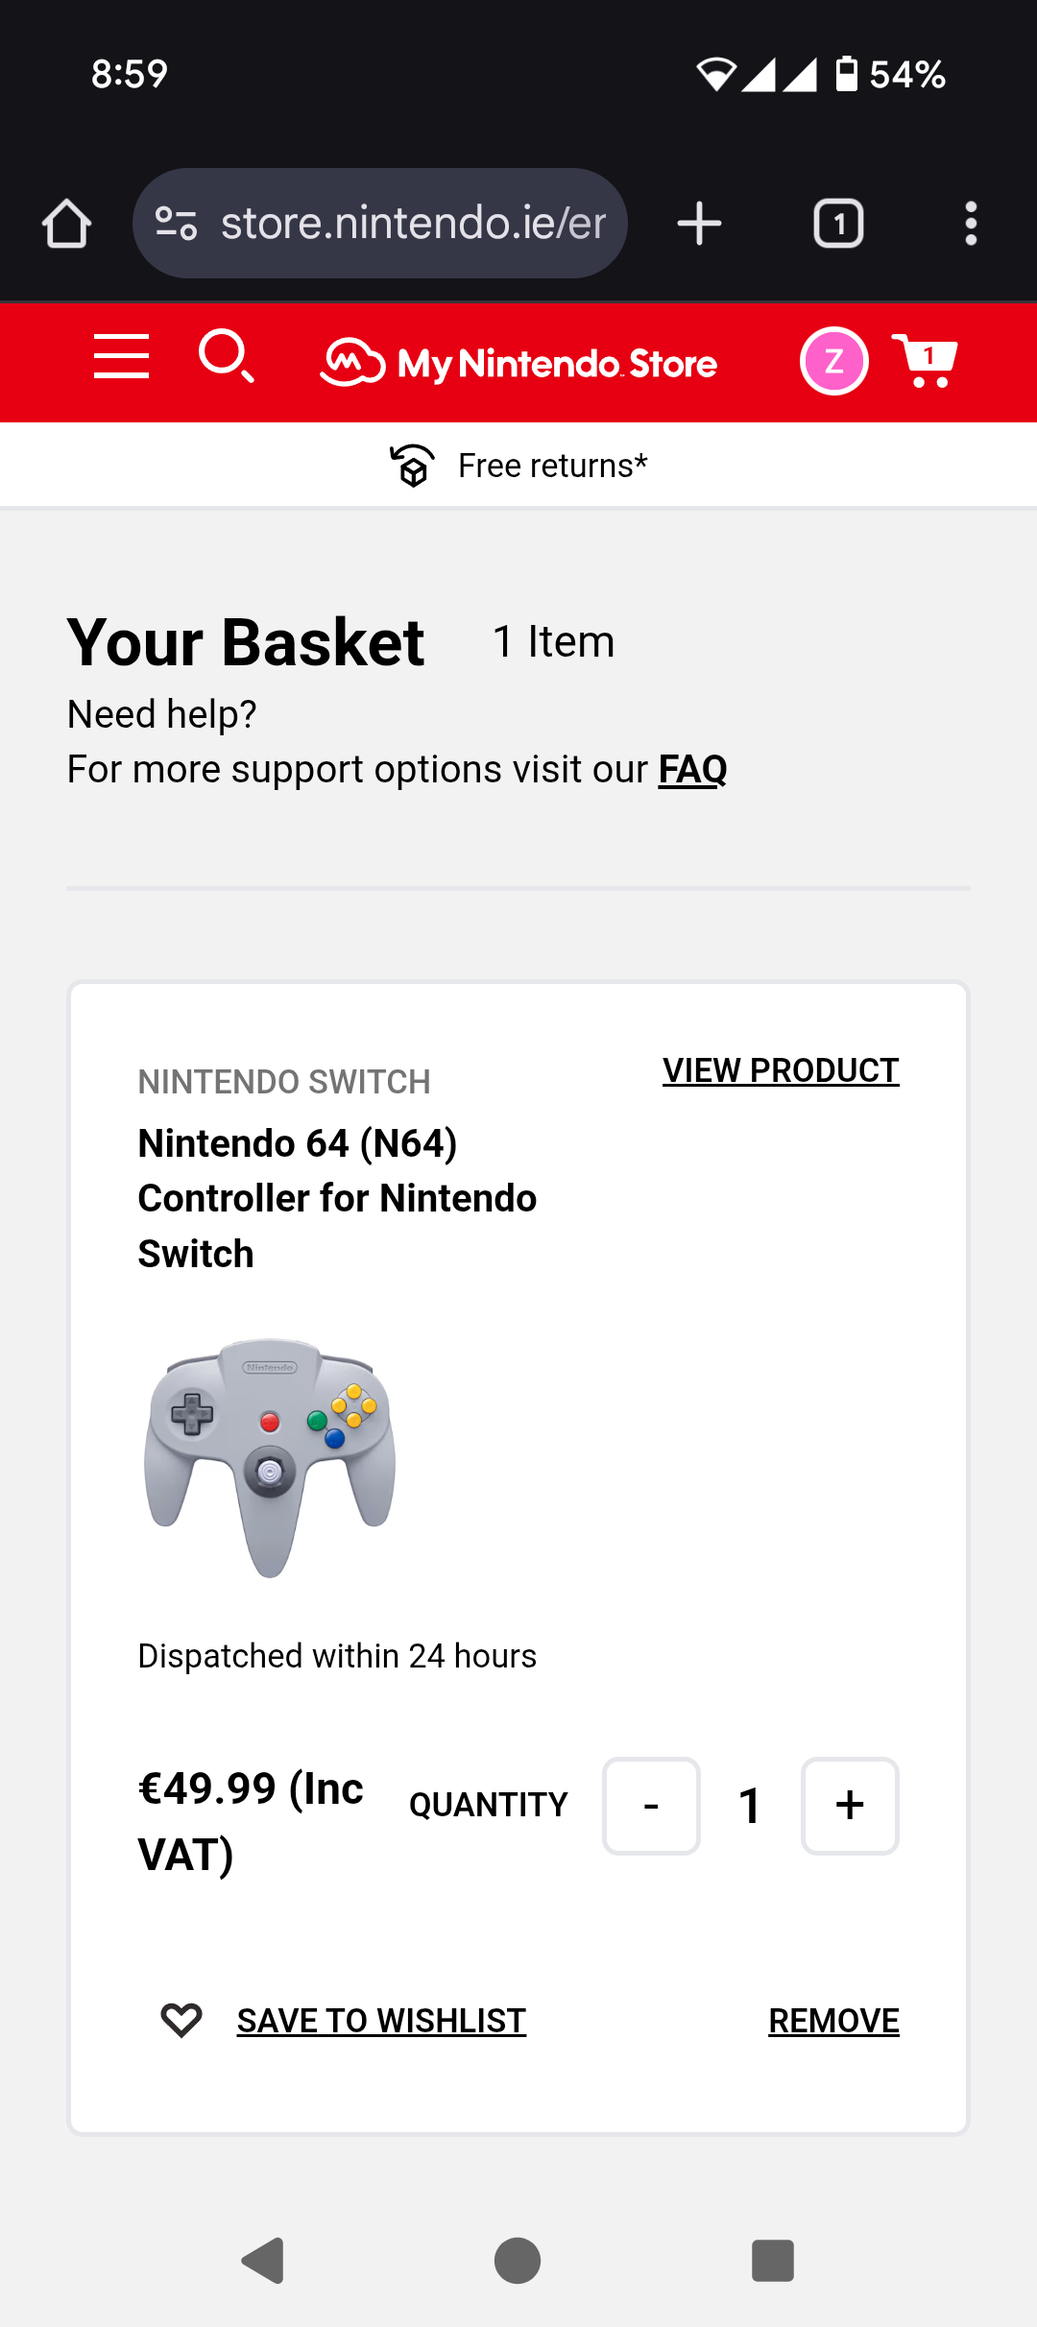Increase quantity with plus button
Viewport: 1037px width, 2327px height.
849,1805
